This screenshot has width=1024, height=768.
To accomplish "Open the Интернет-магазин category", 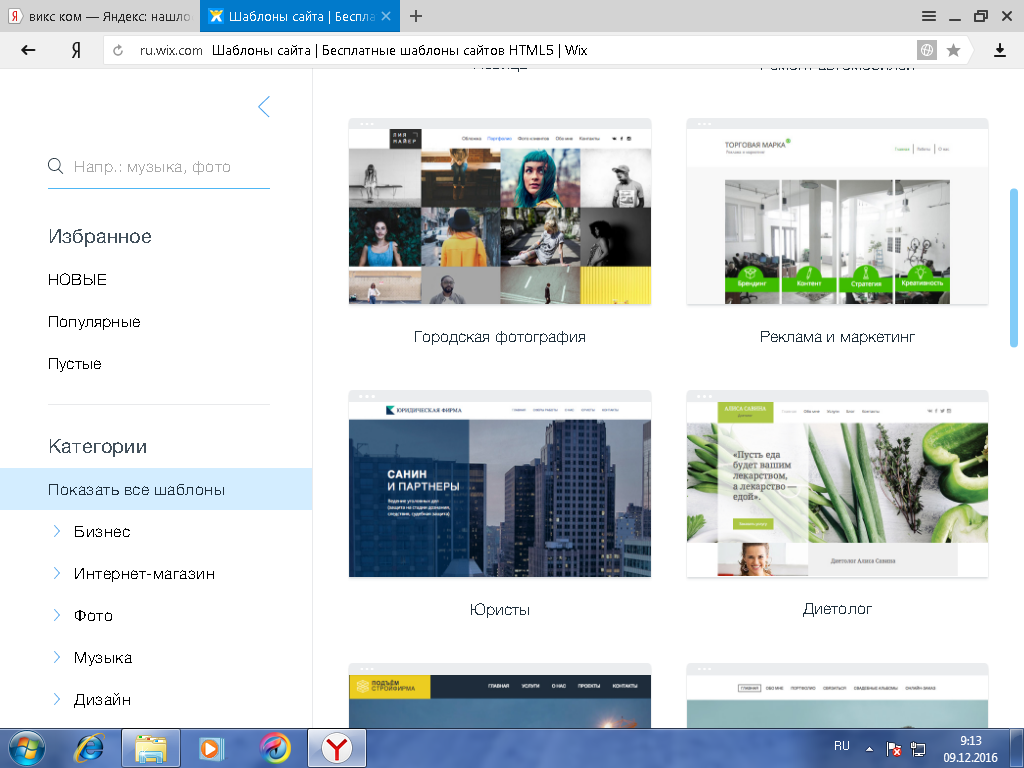I will point(144,573).
